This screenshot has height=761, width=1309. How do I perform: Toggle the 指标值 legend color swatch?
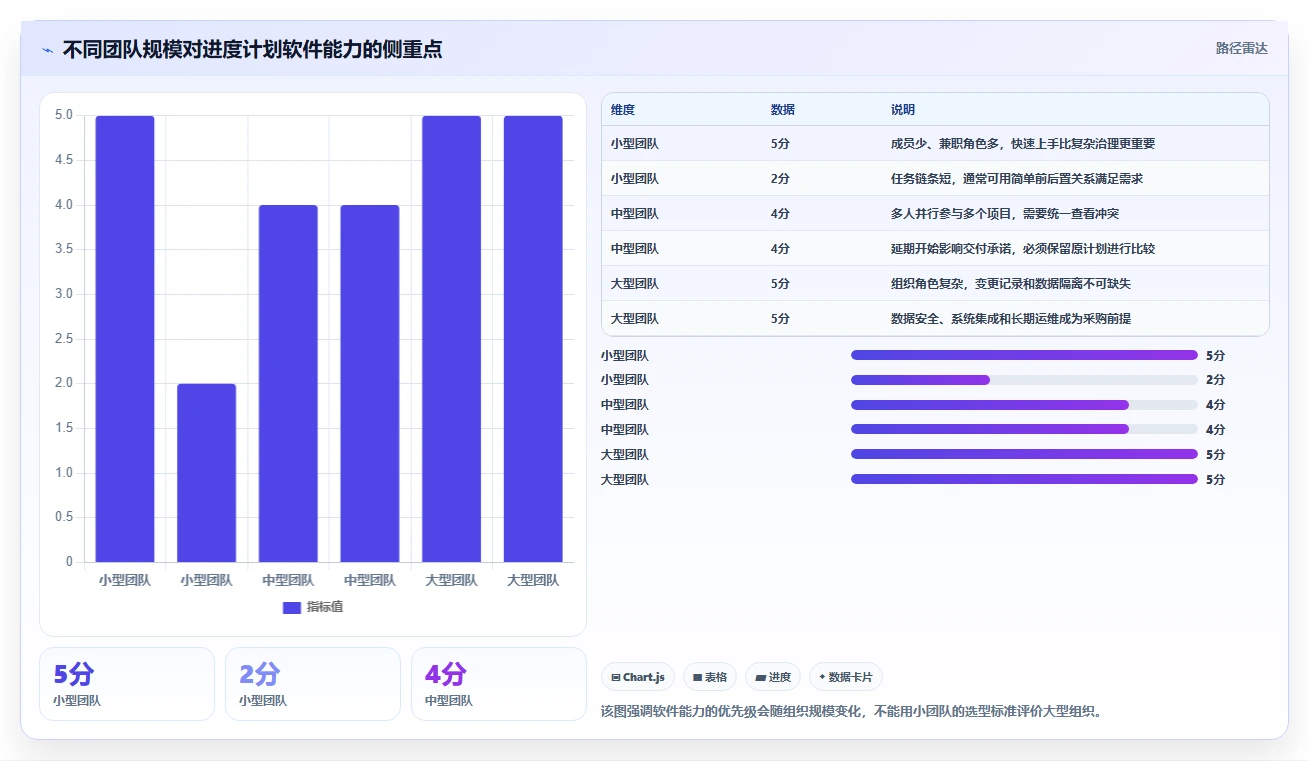[292, 607]
